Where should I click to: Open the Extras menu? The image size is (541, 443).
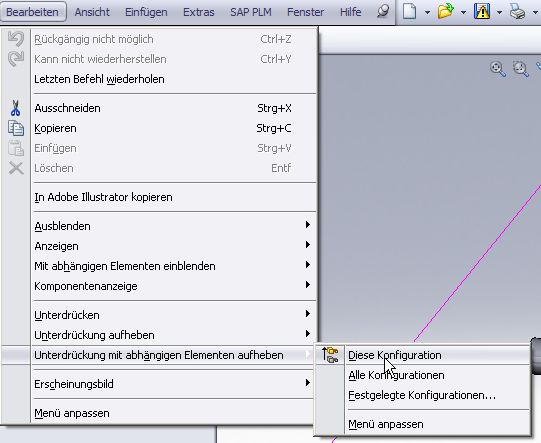[199, 12]
